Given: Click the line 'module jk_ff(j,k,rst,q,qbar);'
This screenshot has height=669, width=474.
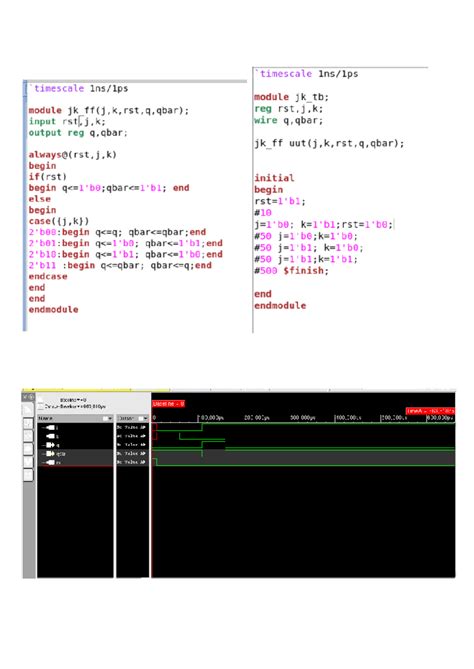Looking at the screenshot, I should [x=108, y=111].
